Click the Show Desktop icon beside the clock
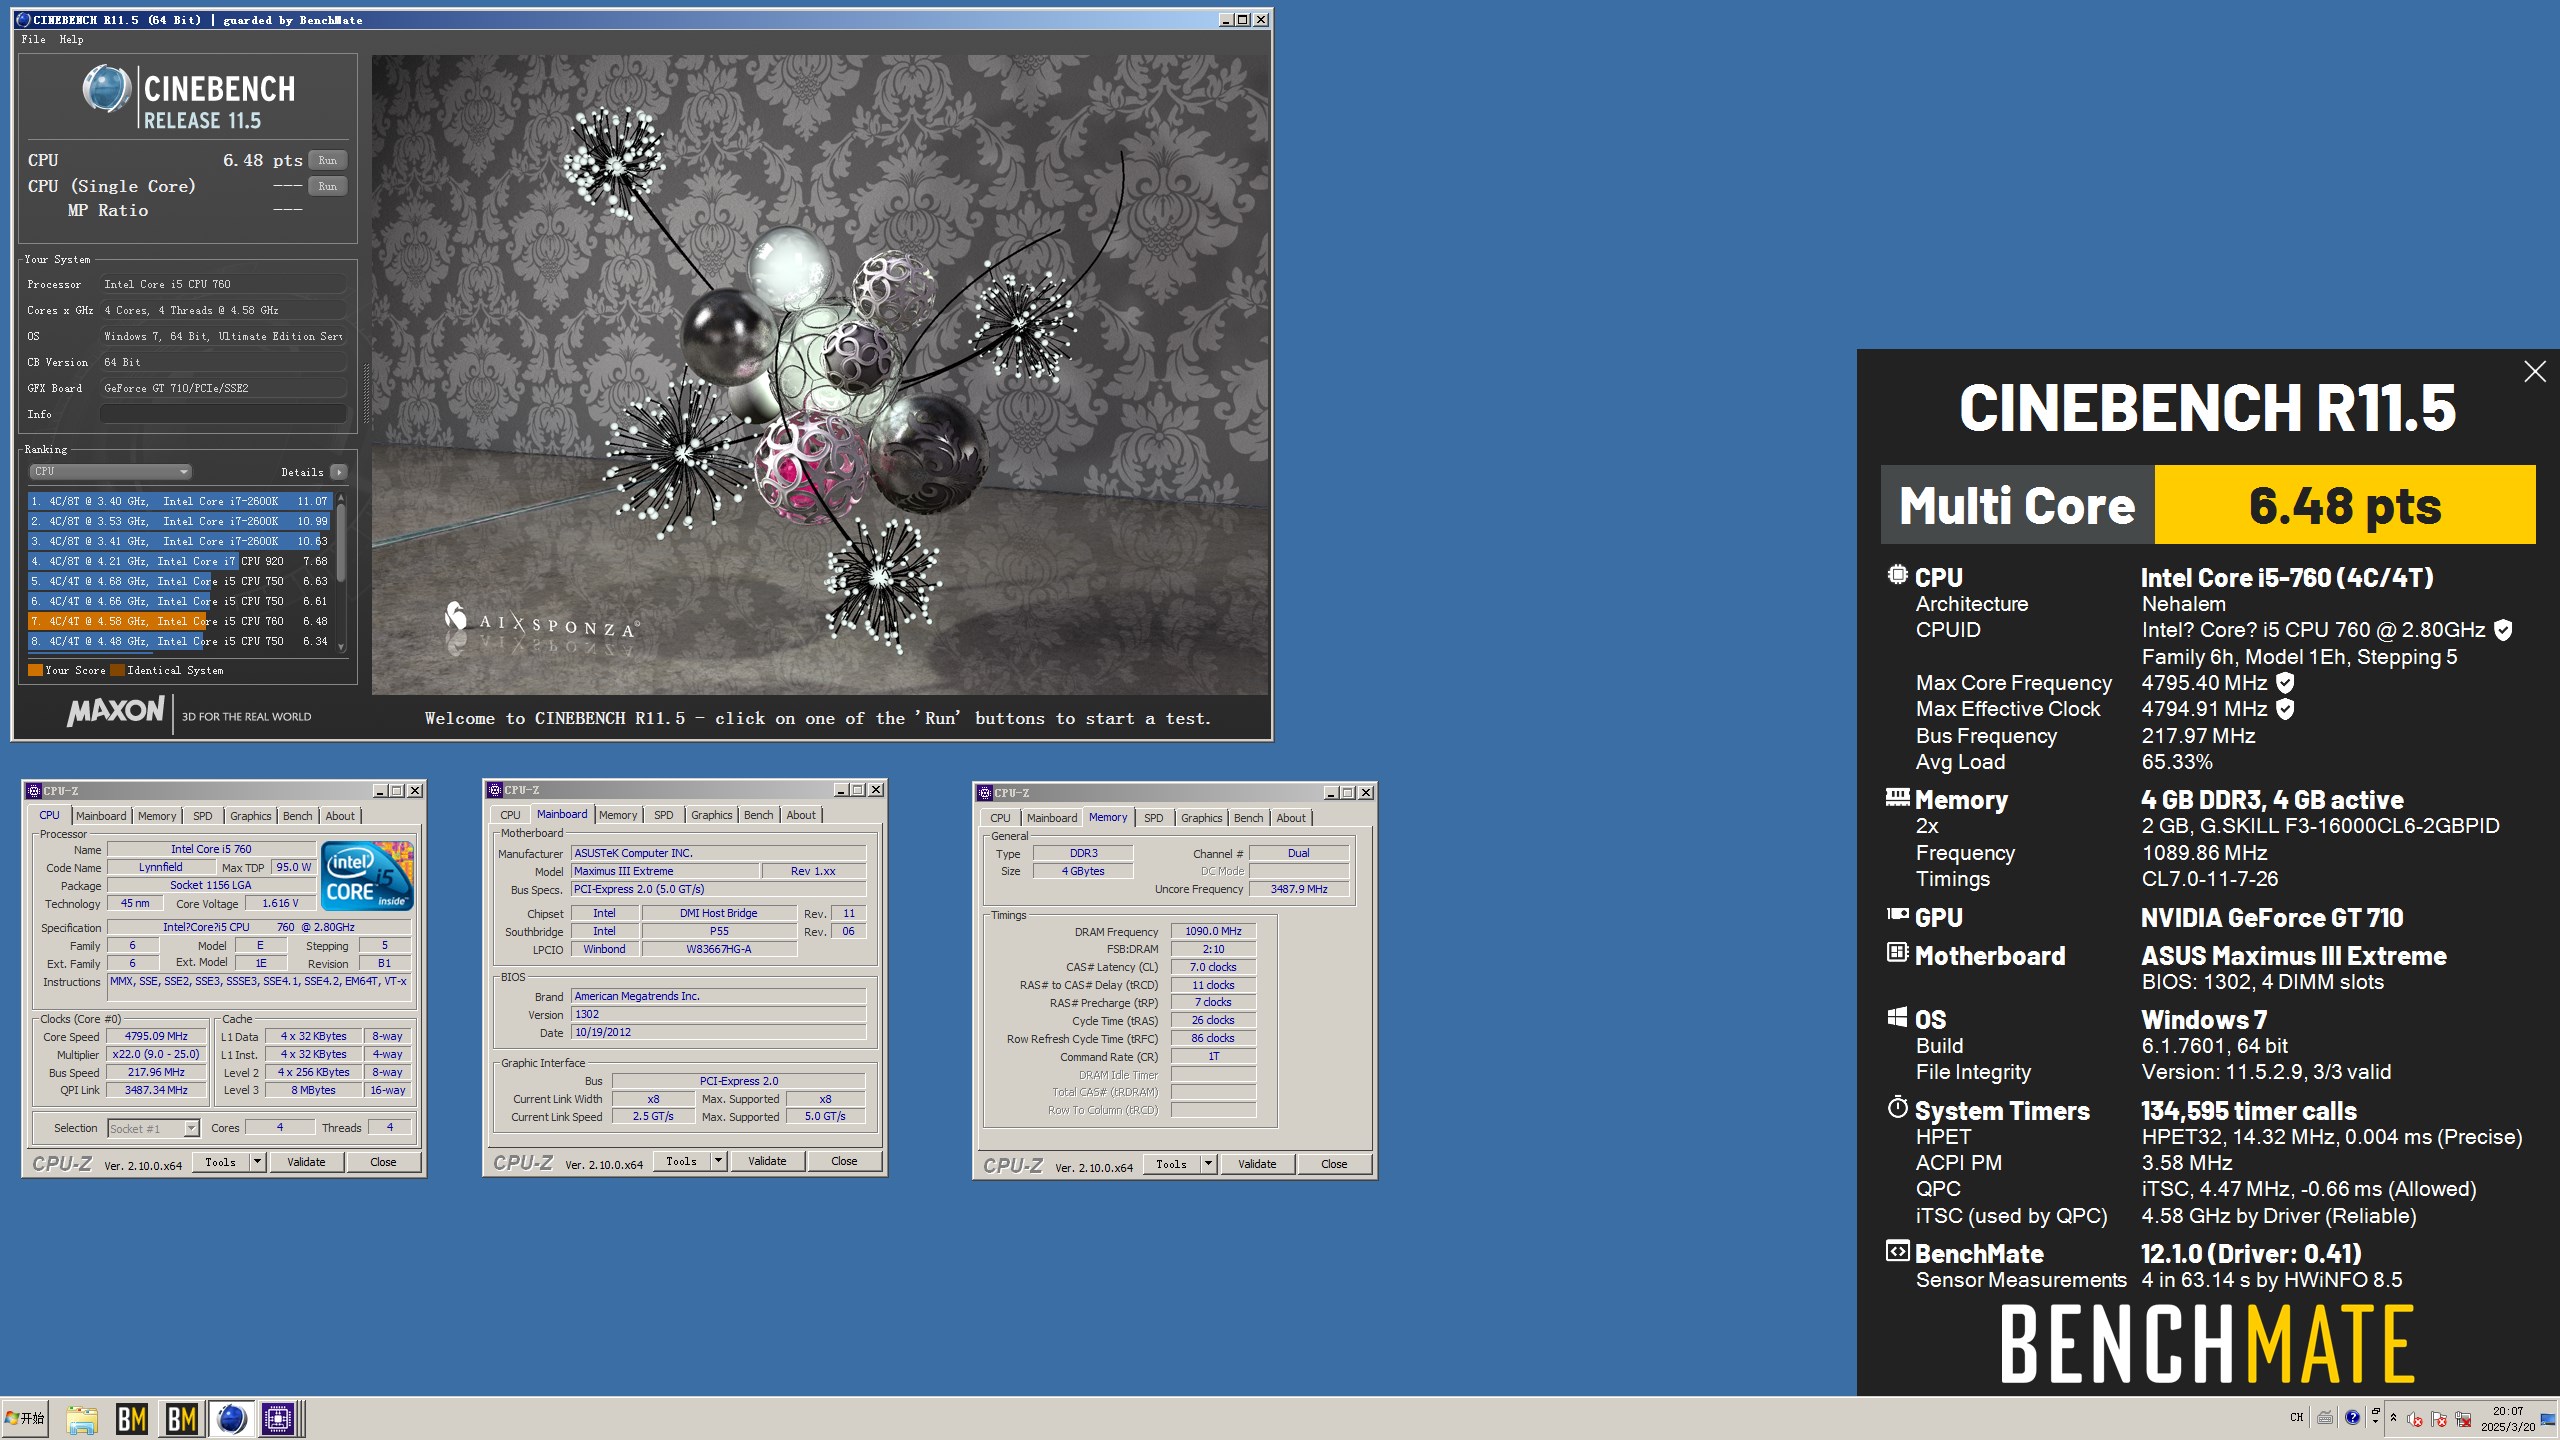This screenshot has height=1440, width=2560. point(2548,1419)
